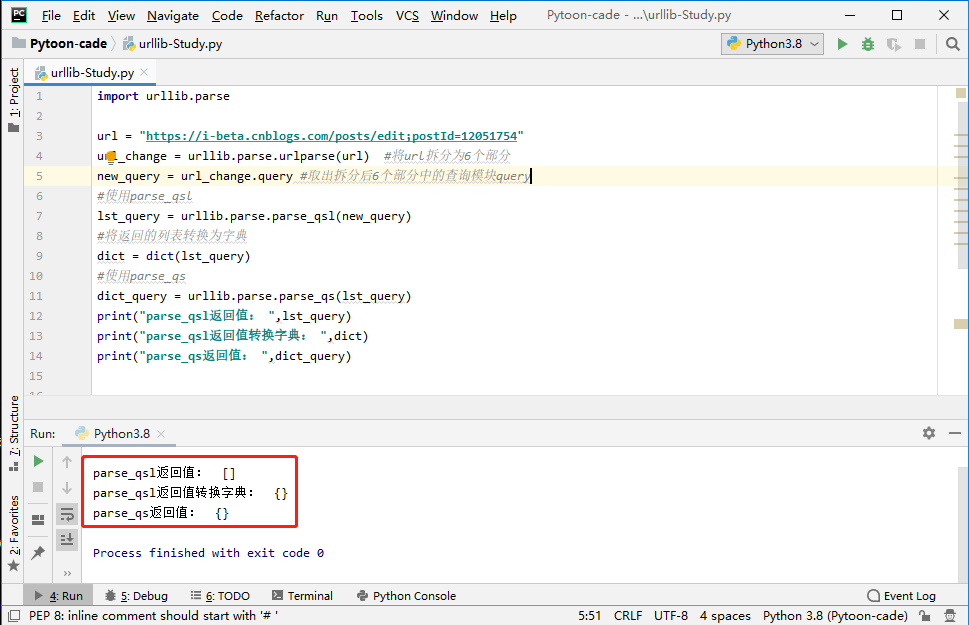Viewport: 969px width, 625px height.
Task: Open the Tools menu
Action: point(366,15)
